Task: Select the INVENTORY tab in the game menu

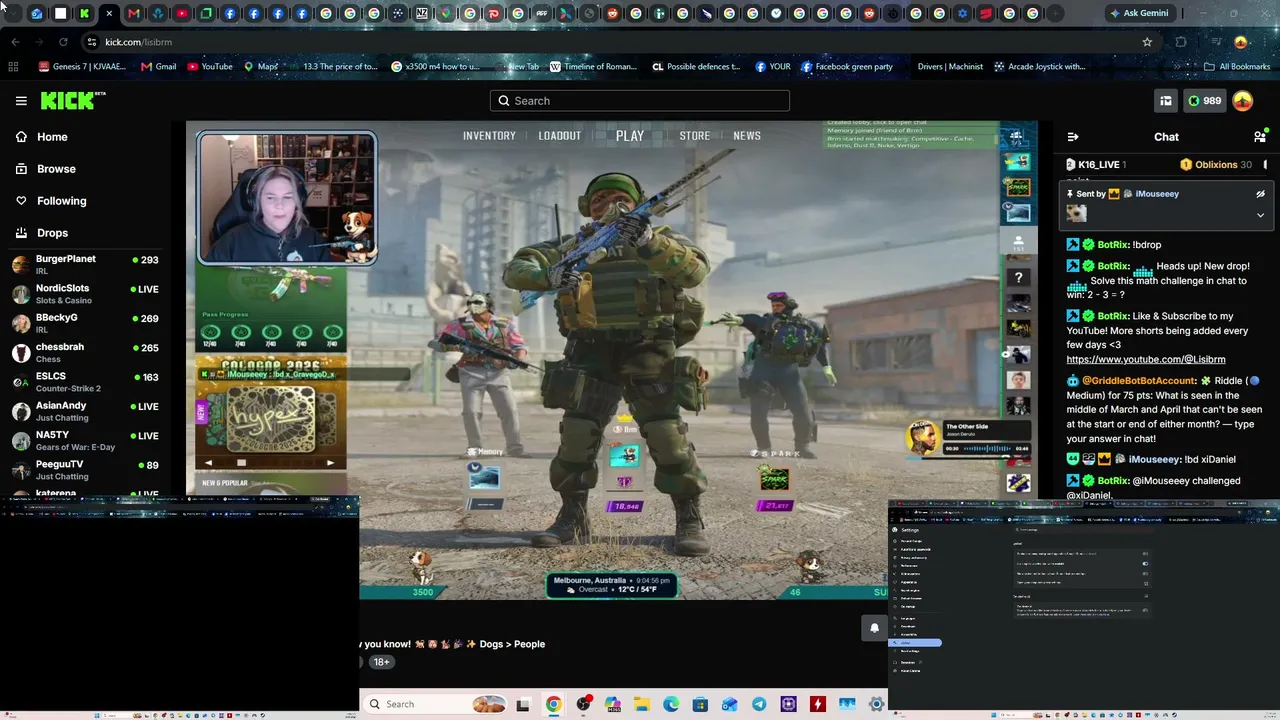Action: [x=489, y=136]
